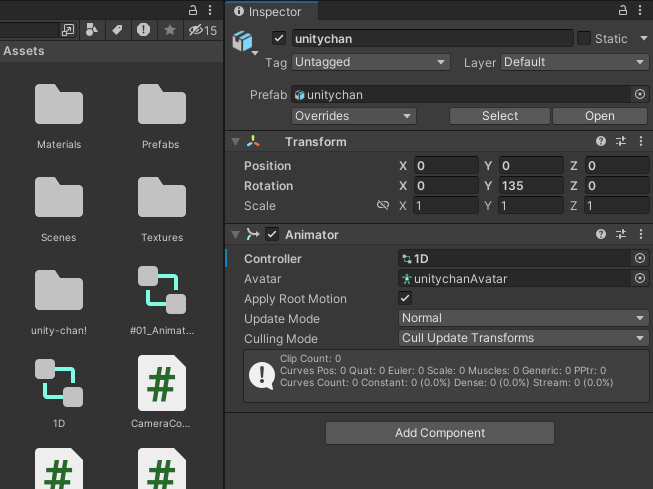Show favorites star filter
Viewport: 653px width, 489px height.
click(x=169, y=30)
